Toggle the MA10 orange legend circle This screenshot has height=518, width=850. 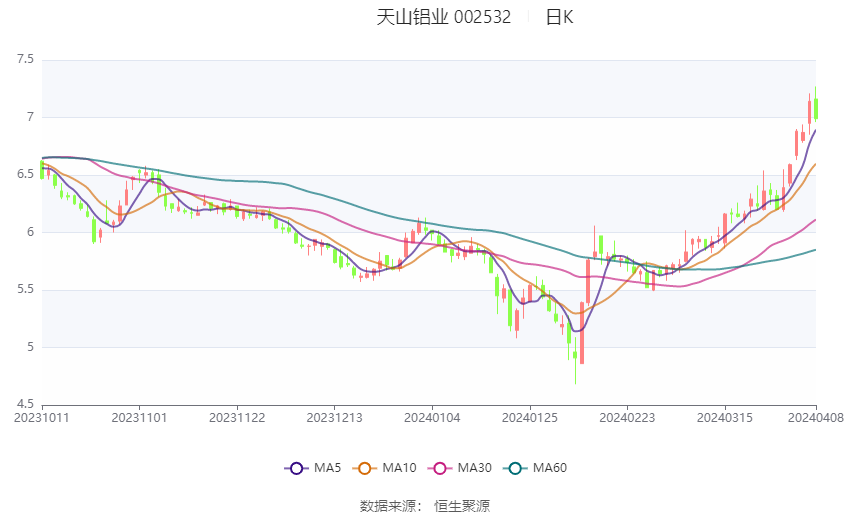(364, 468)
